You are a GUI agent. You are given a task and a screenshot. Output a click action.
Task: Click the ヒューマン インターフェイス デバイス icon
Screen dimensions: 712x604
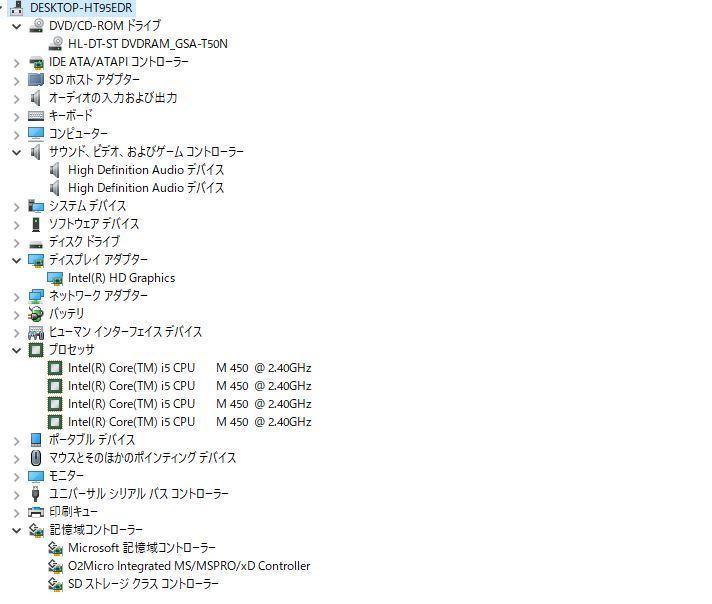tap(36, 332)
